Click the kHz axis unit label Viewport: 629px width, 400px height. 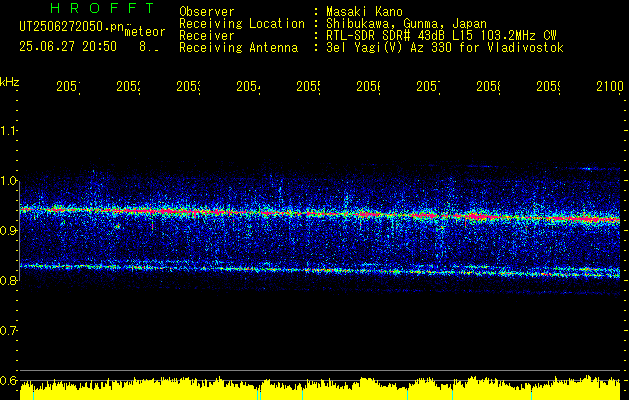click(x=9, y=82)
